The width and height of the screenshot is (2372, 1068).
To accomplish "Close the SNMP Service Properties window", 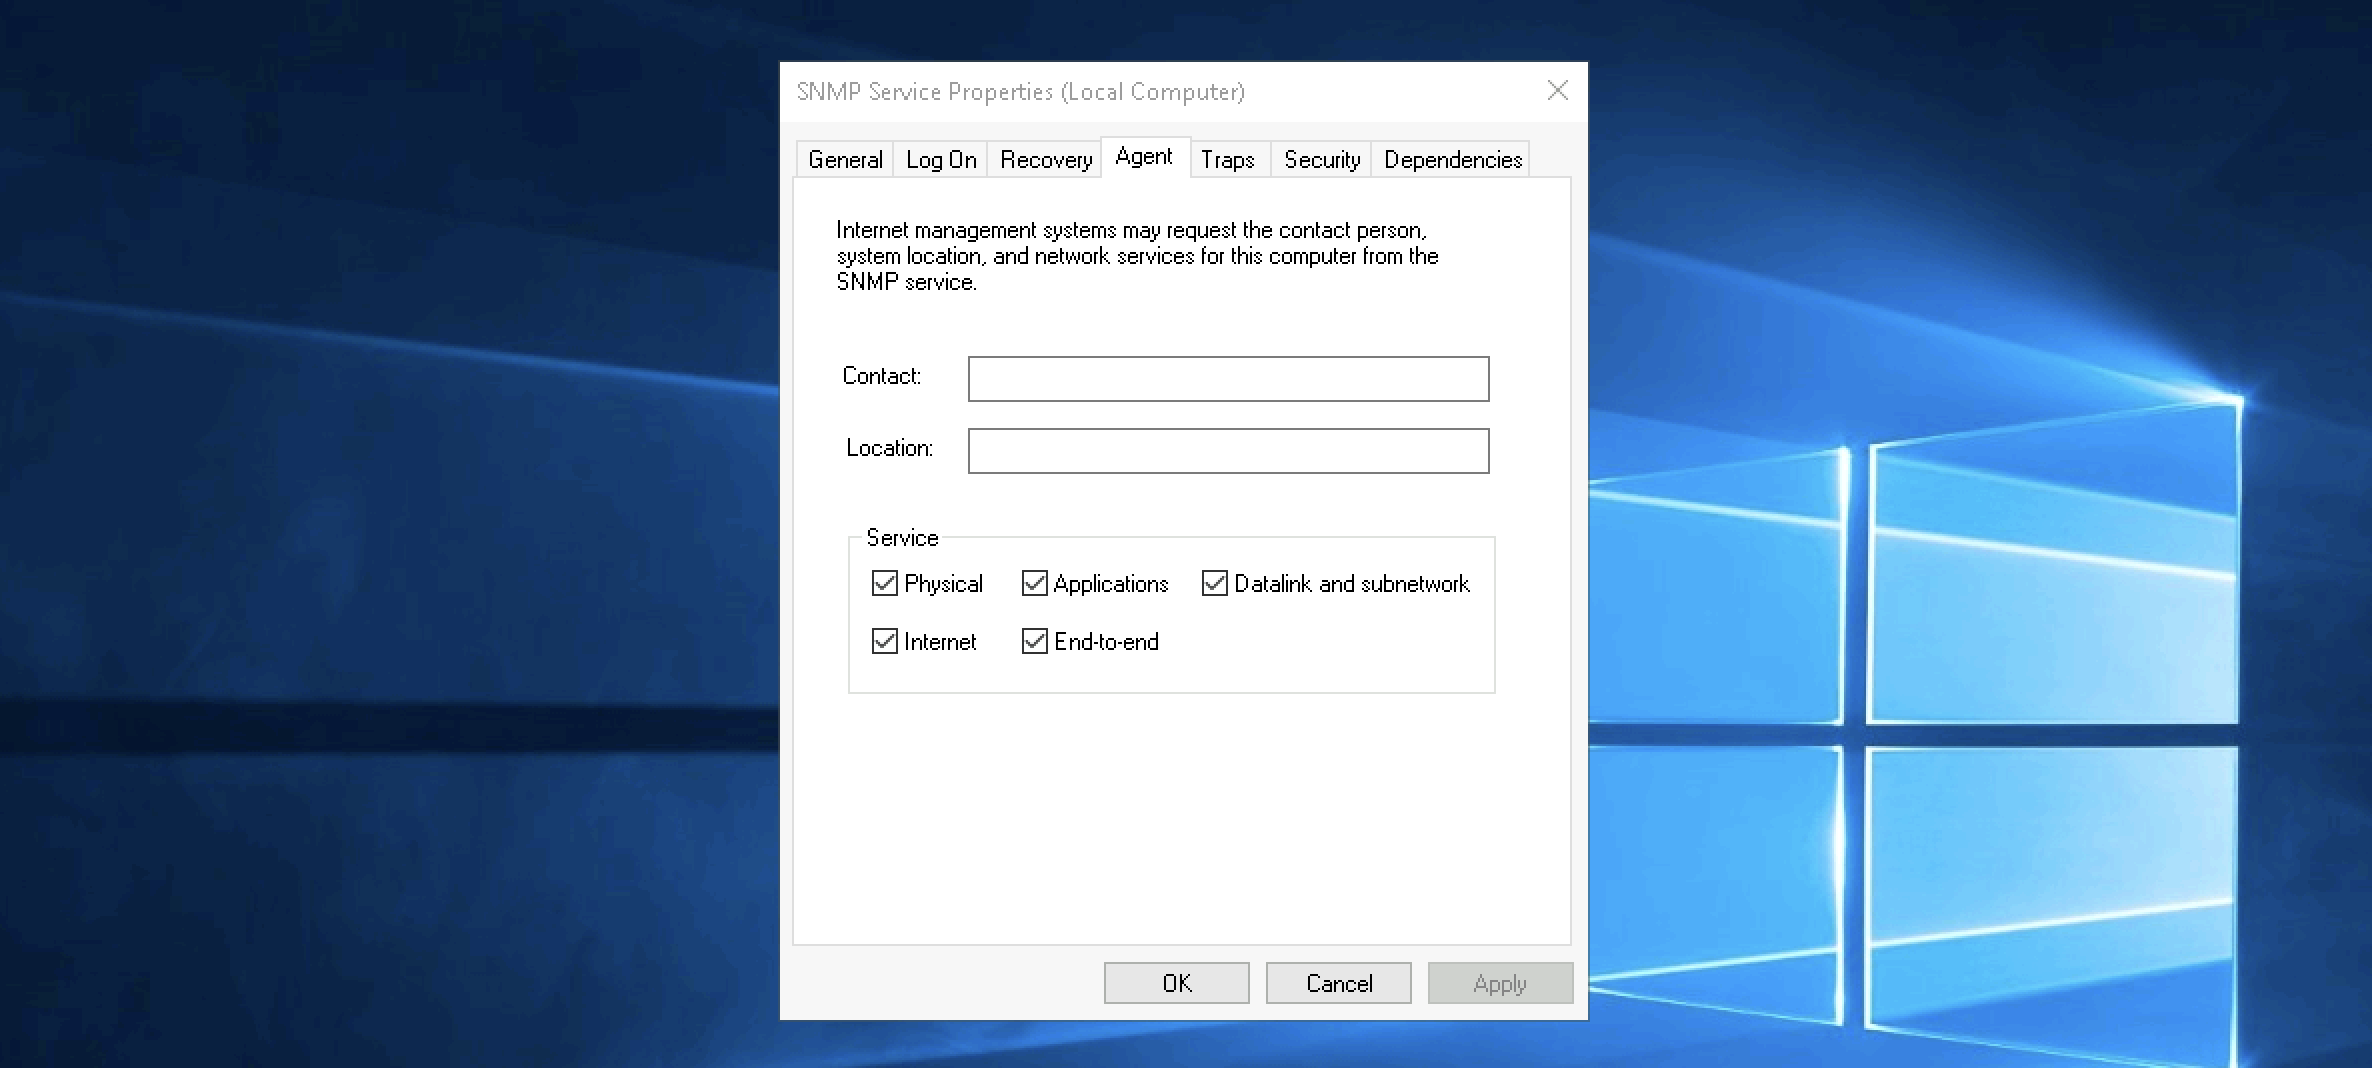I will click(x=1557, y=91).
